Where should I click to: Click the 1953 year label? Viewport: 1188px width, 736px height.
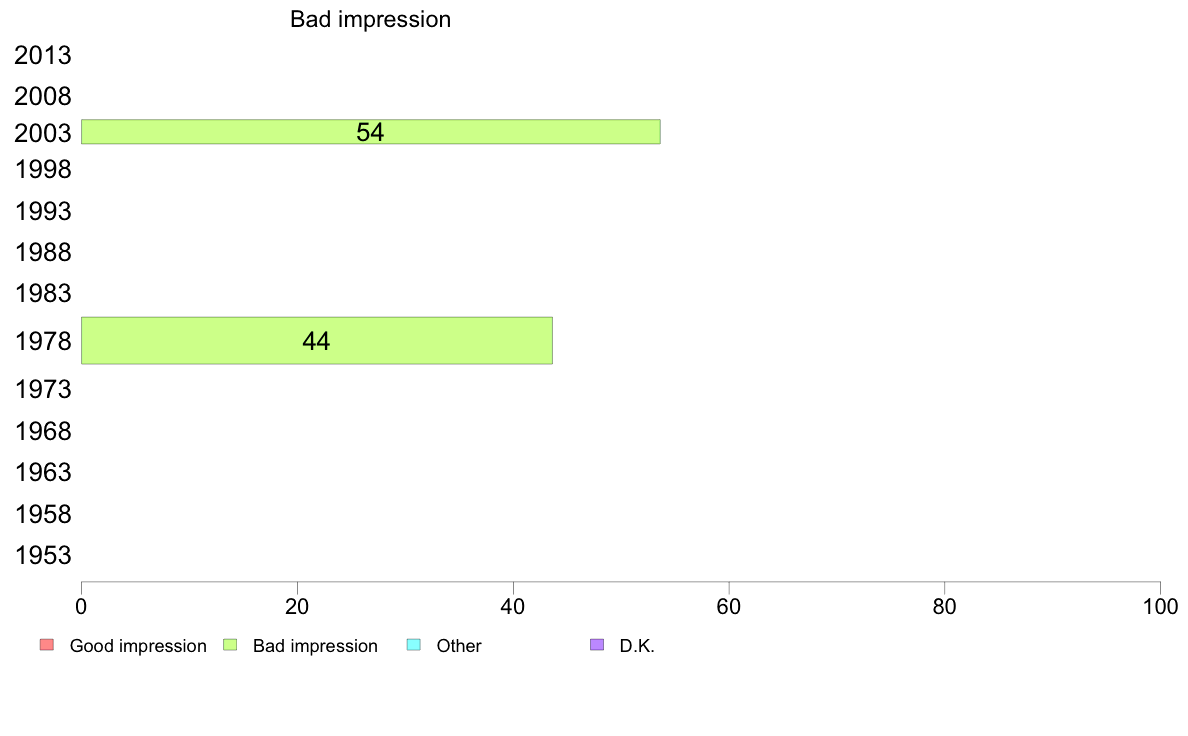coord(43,556)
